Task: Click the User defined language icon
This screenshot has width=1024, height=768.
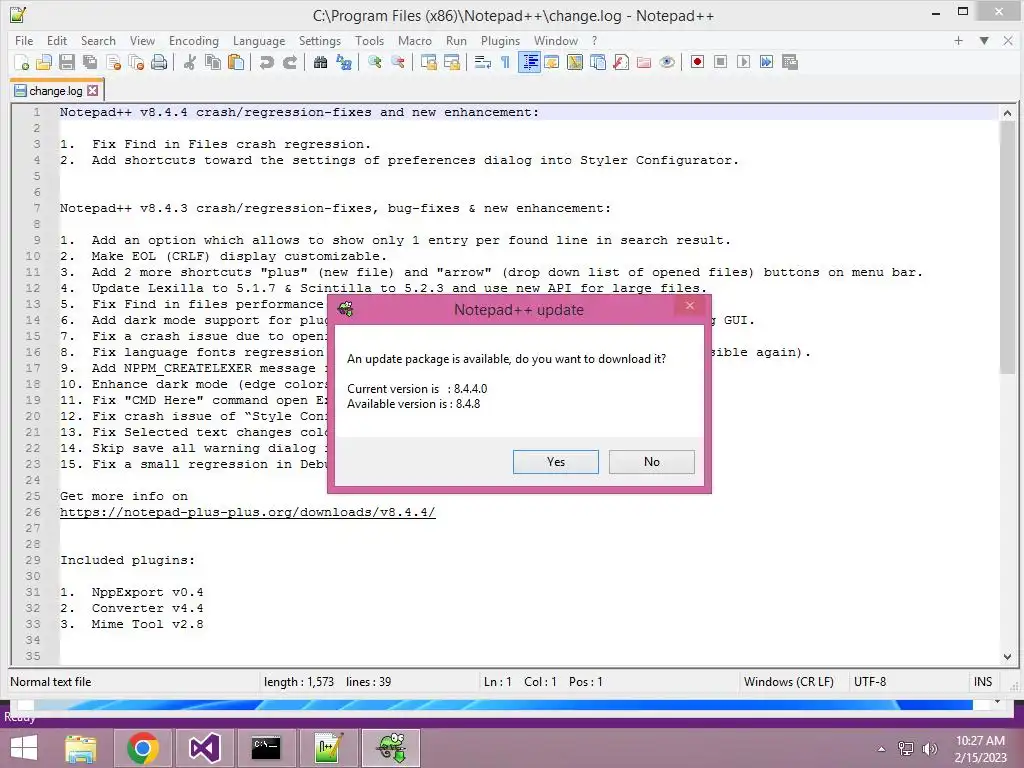Action: tap(552, 63)
